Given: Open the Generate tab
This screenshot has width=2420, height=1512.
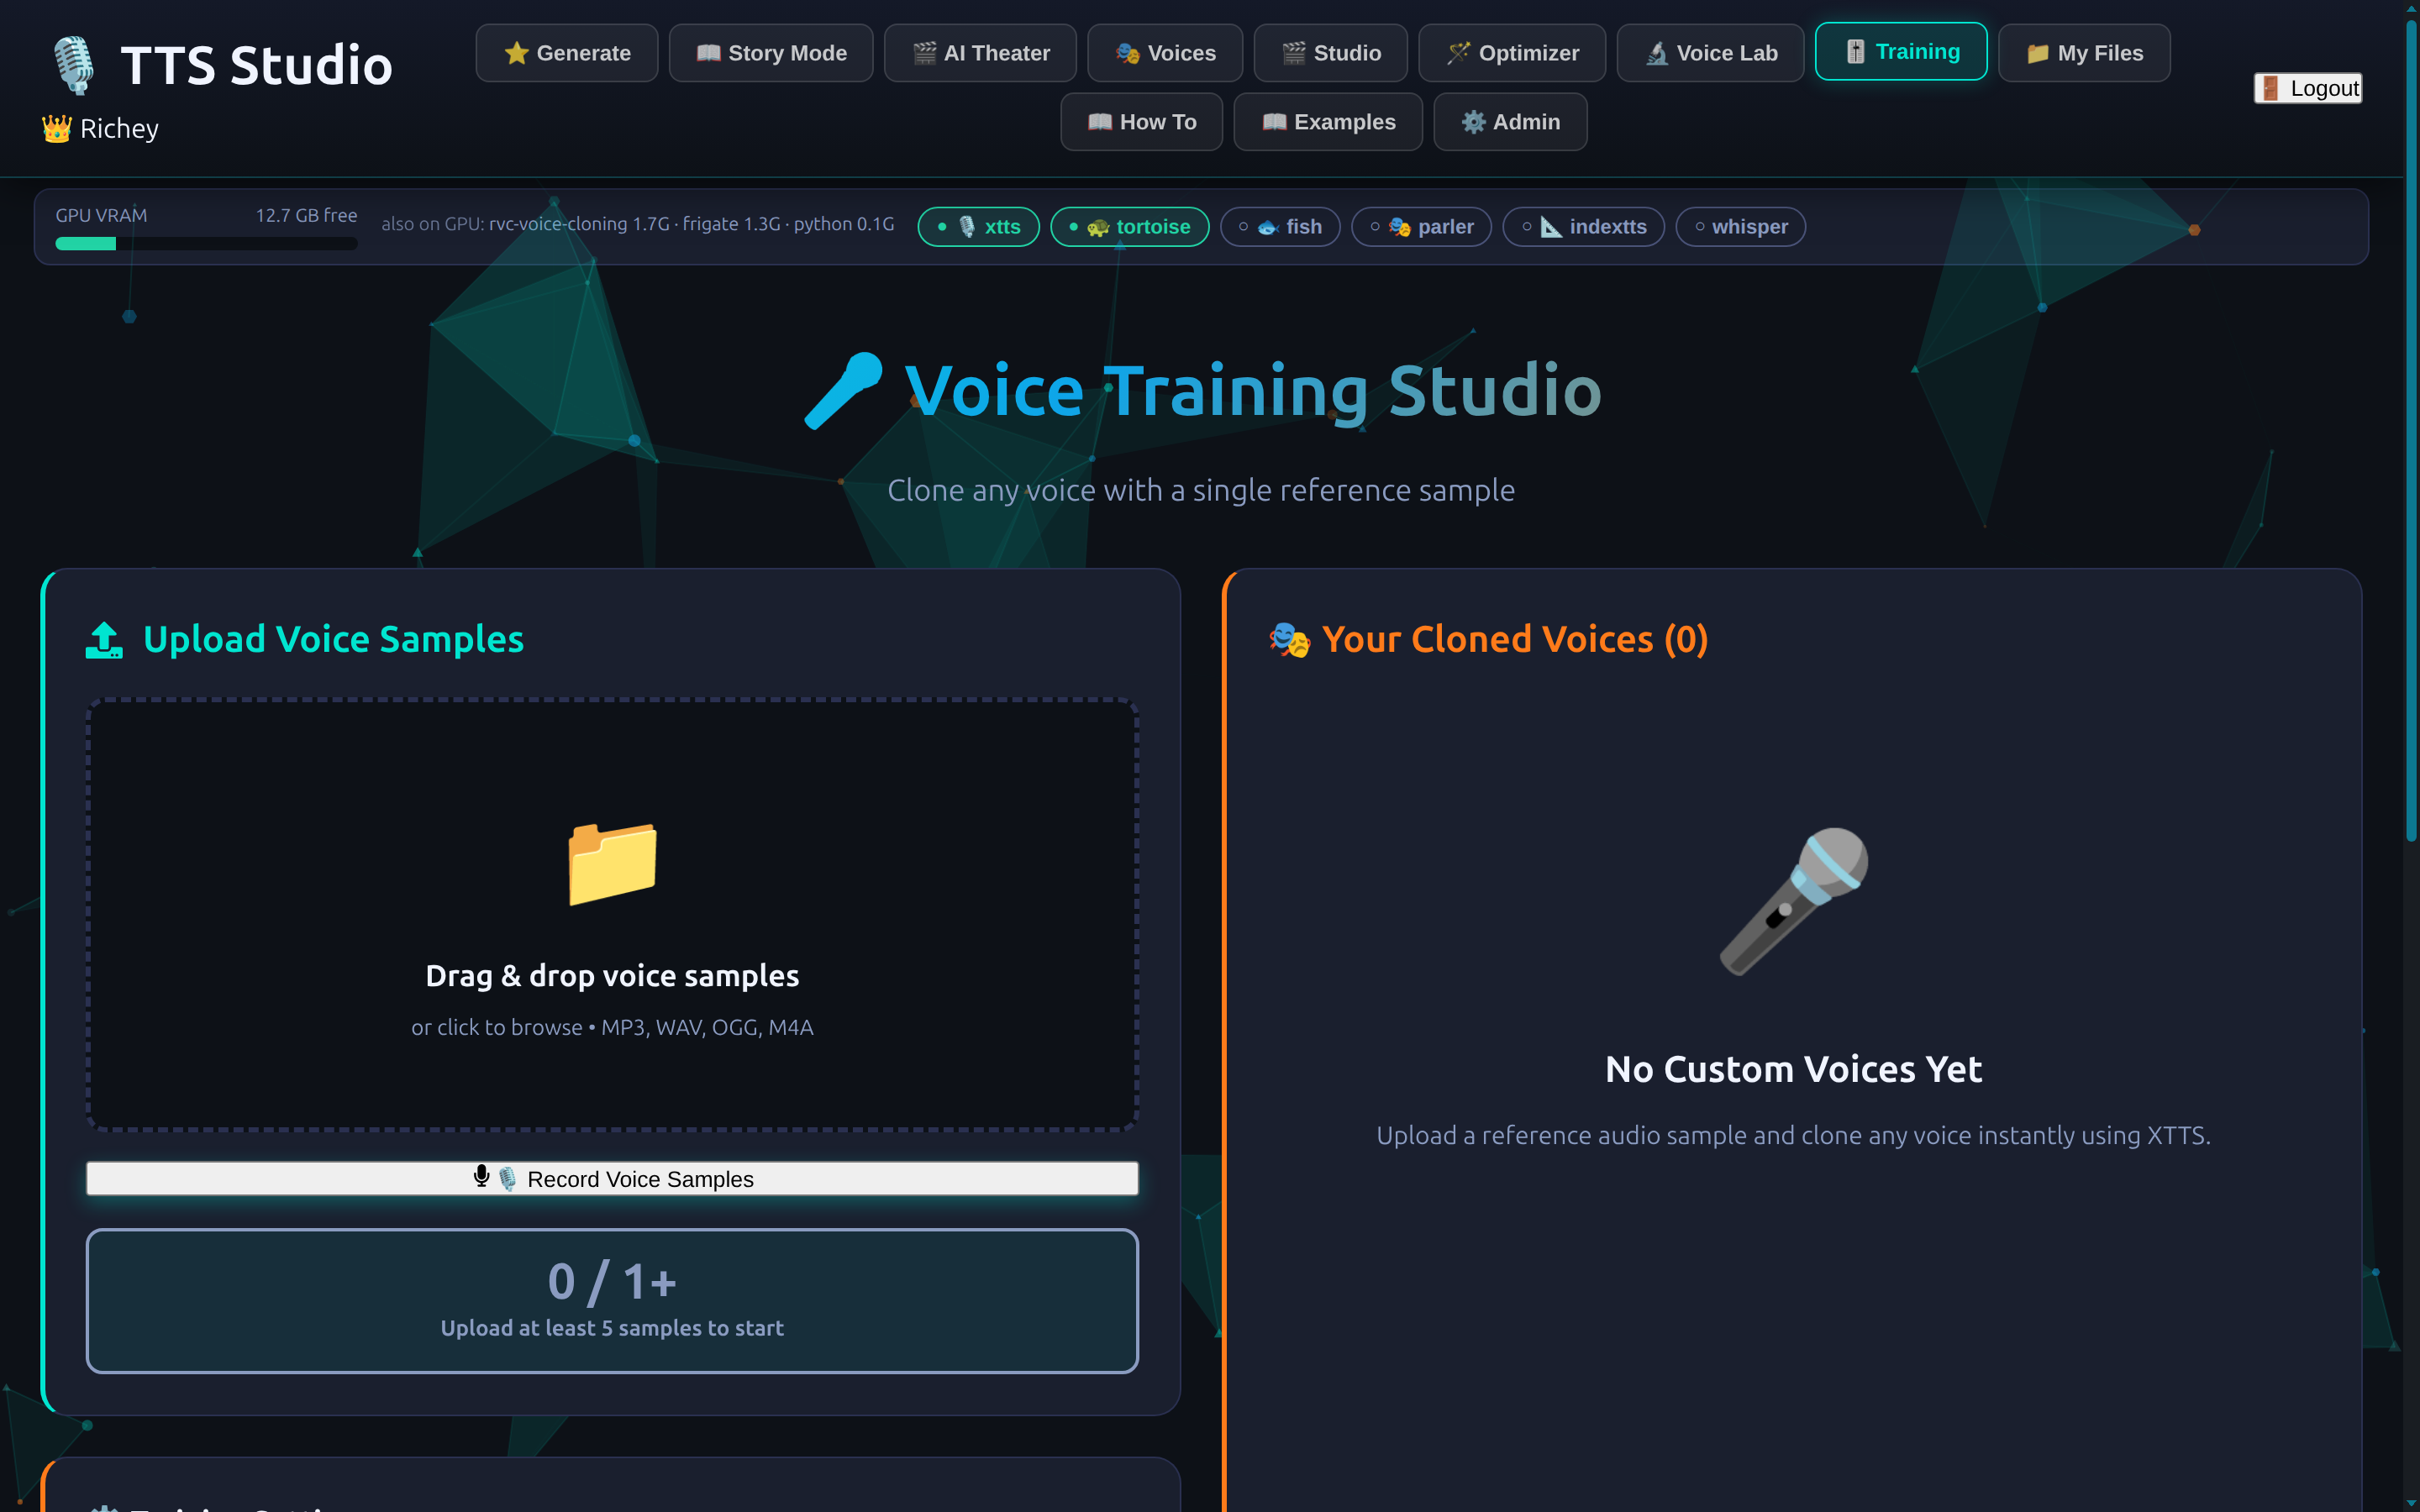Looking at the screenshot, I should click(x=567, y=53).
